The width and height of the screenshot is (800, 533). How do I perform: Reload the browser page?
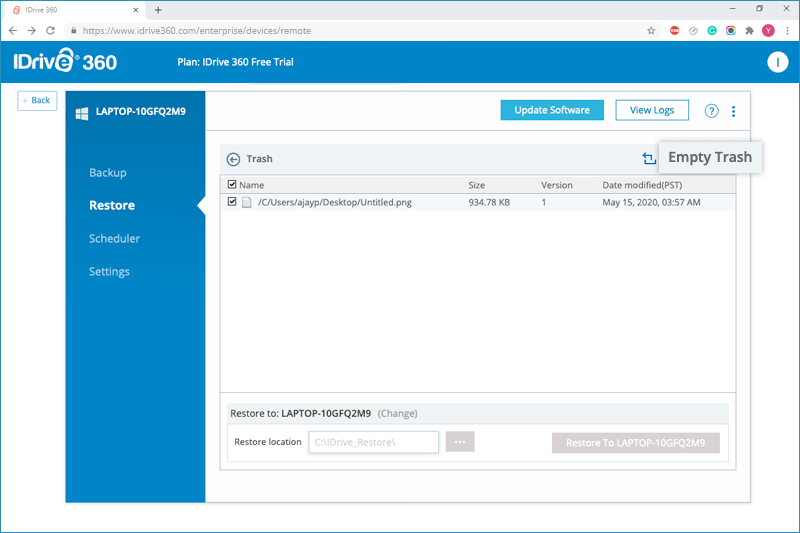50,31
